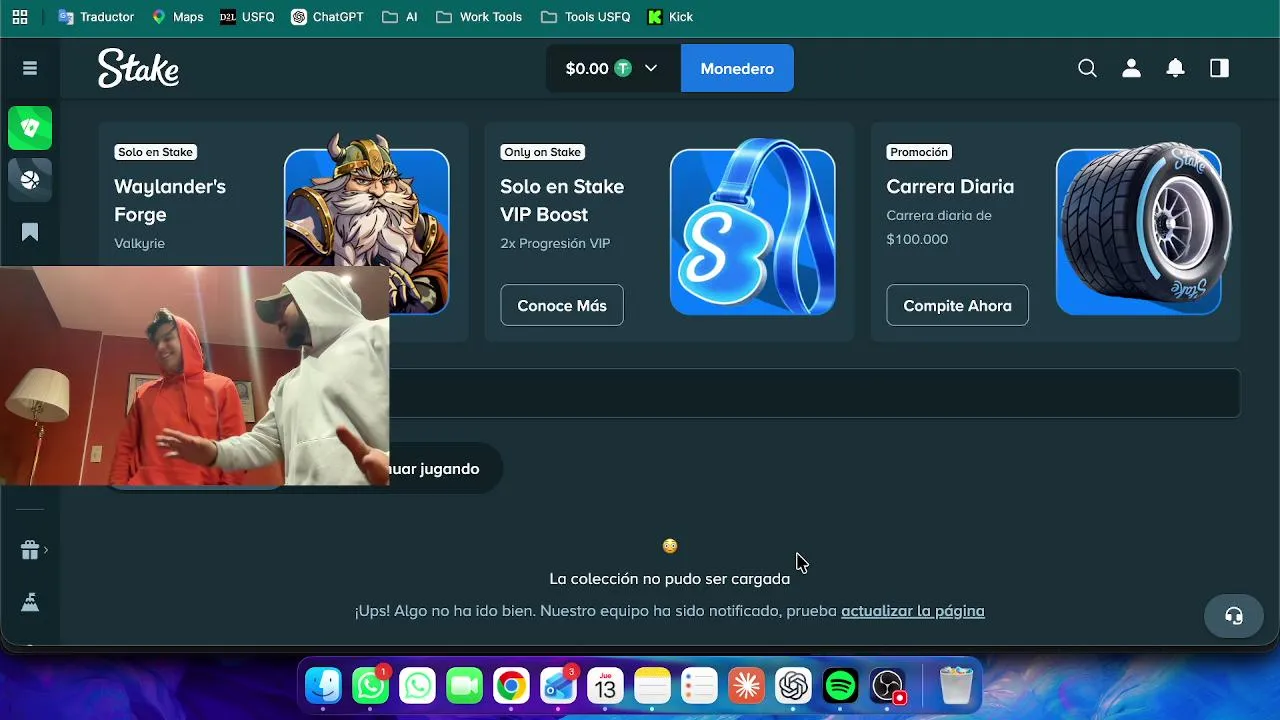
Task: Click the Carrera Diaria title
Action: (x=950, y=187)
